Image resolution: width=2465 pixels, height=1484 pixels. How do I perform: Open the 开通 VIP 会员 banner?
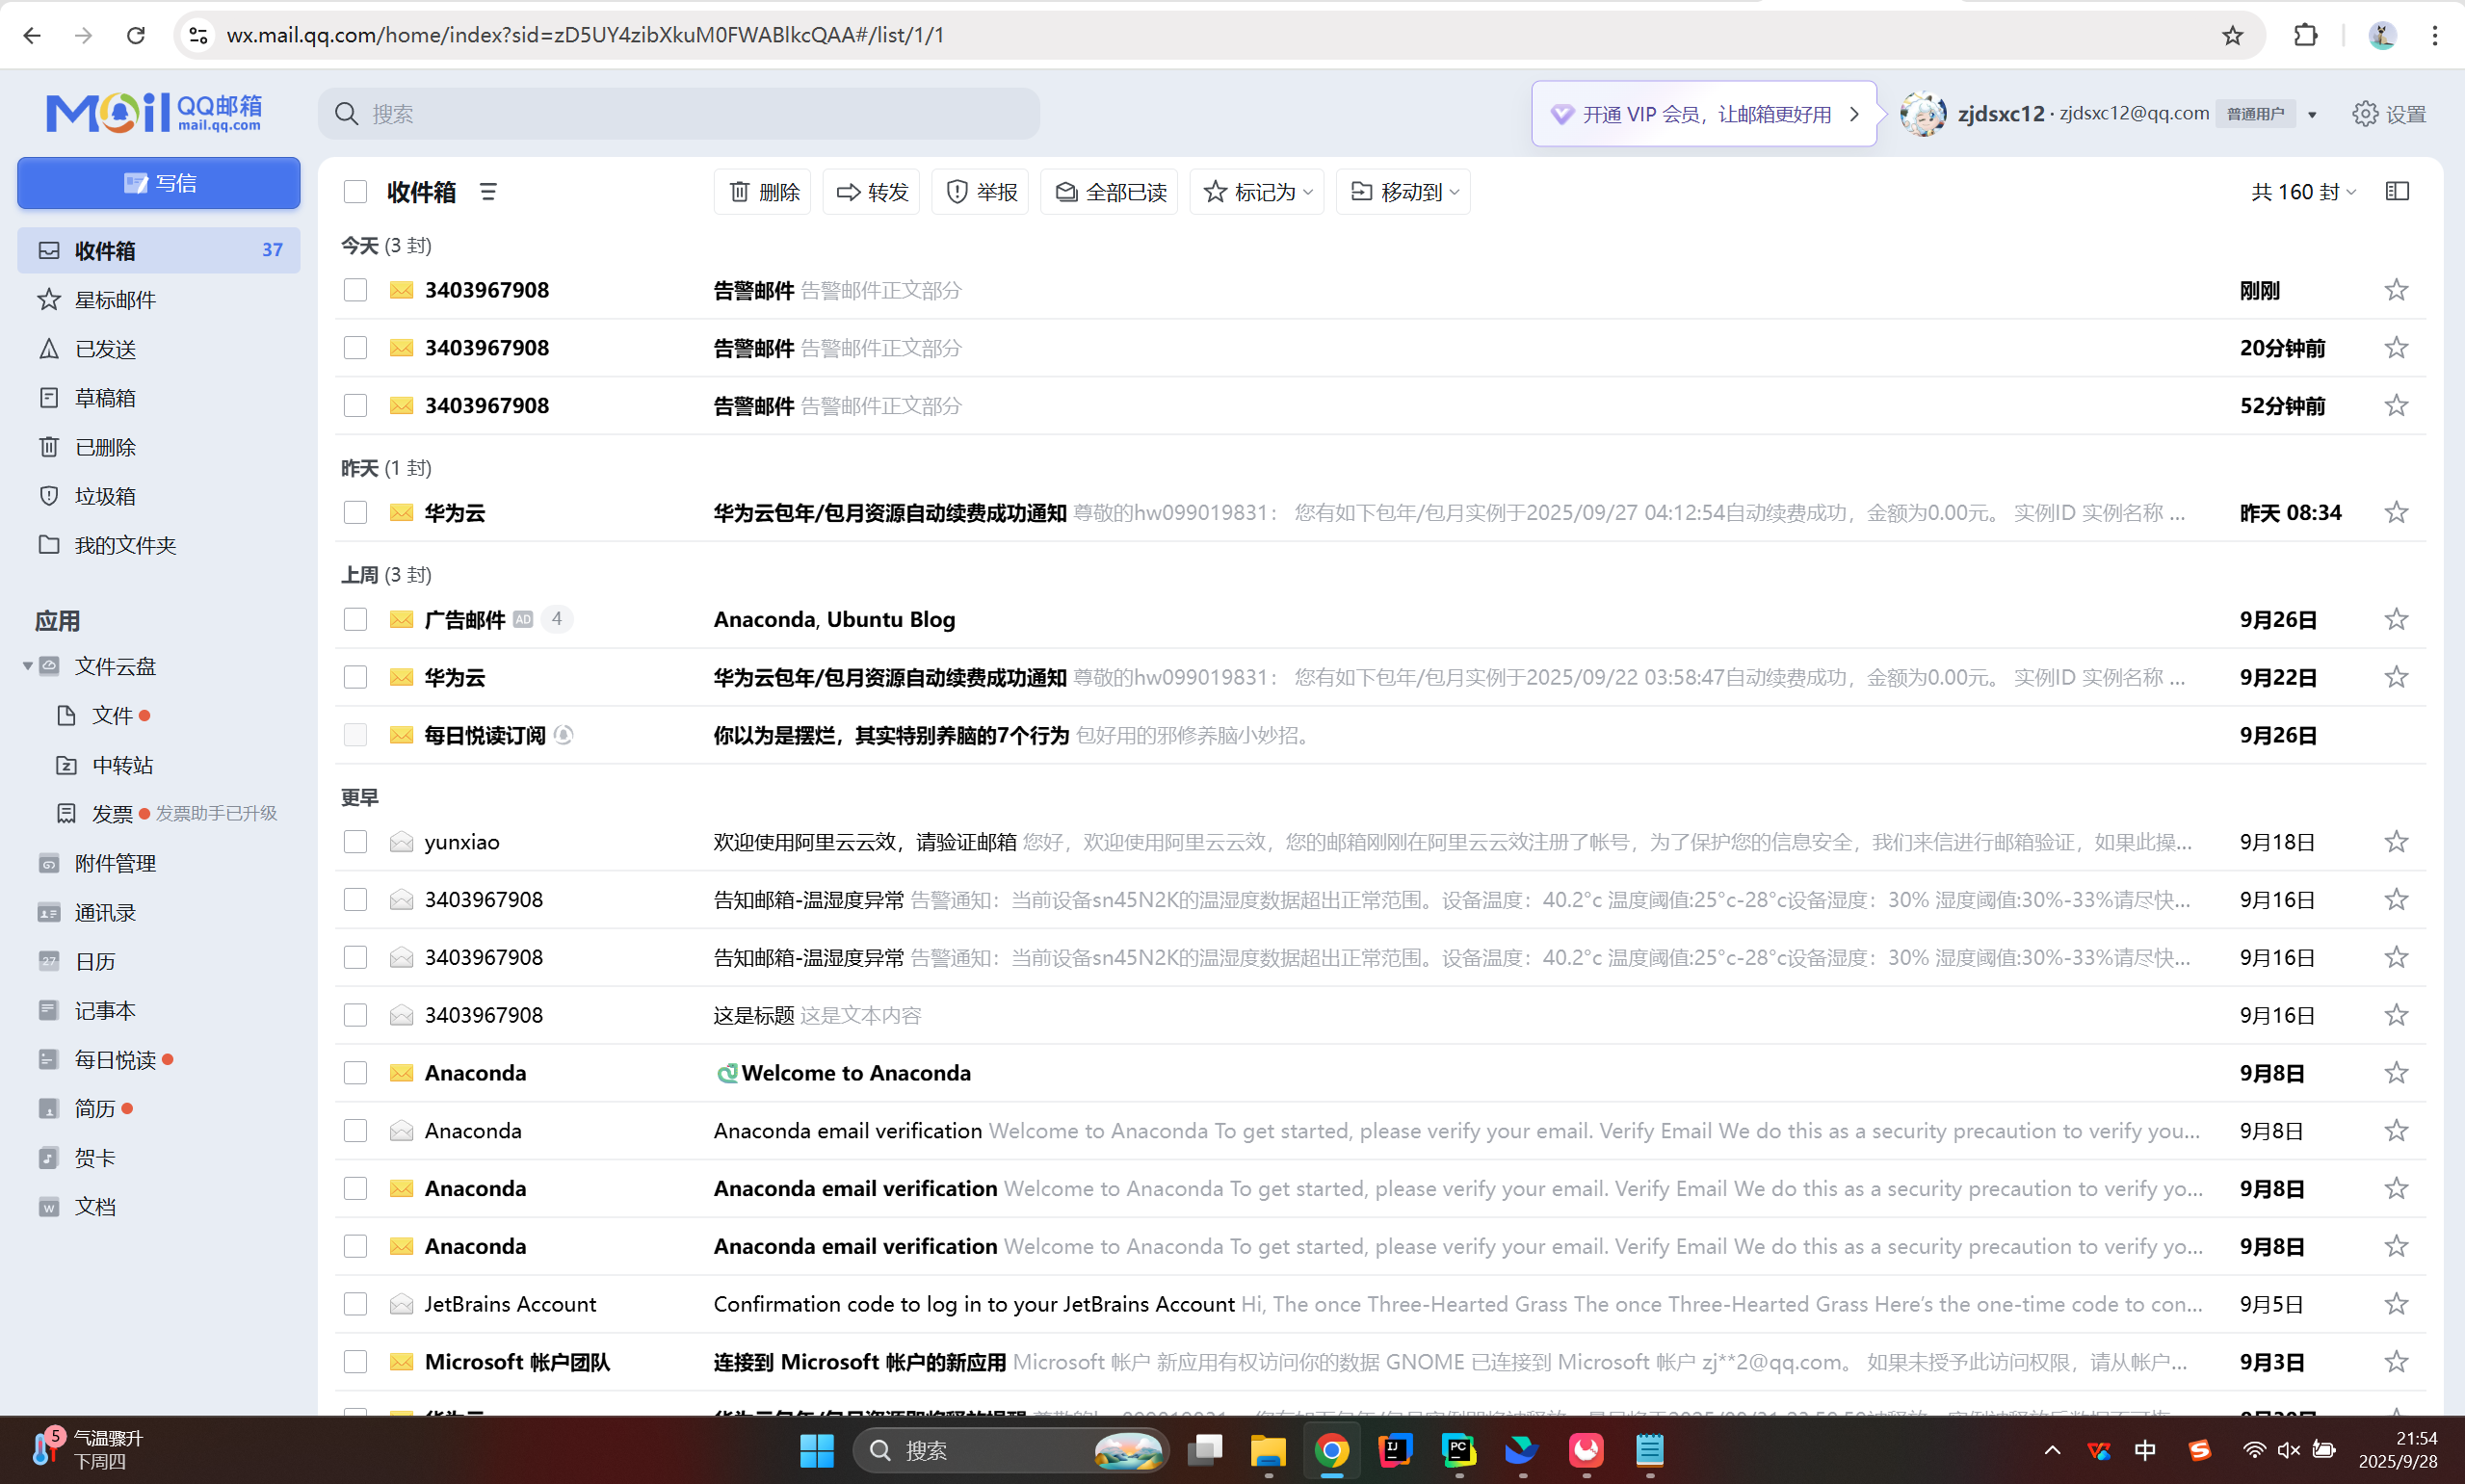1704,114
